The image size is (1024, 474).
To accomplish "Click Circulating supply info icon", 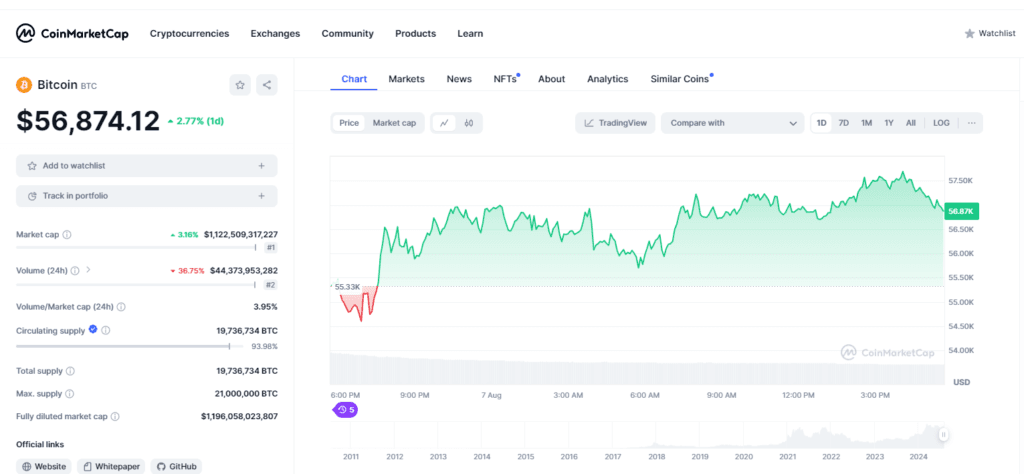I will click(106, 330).
